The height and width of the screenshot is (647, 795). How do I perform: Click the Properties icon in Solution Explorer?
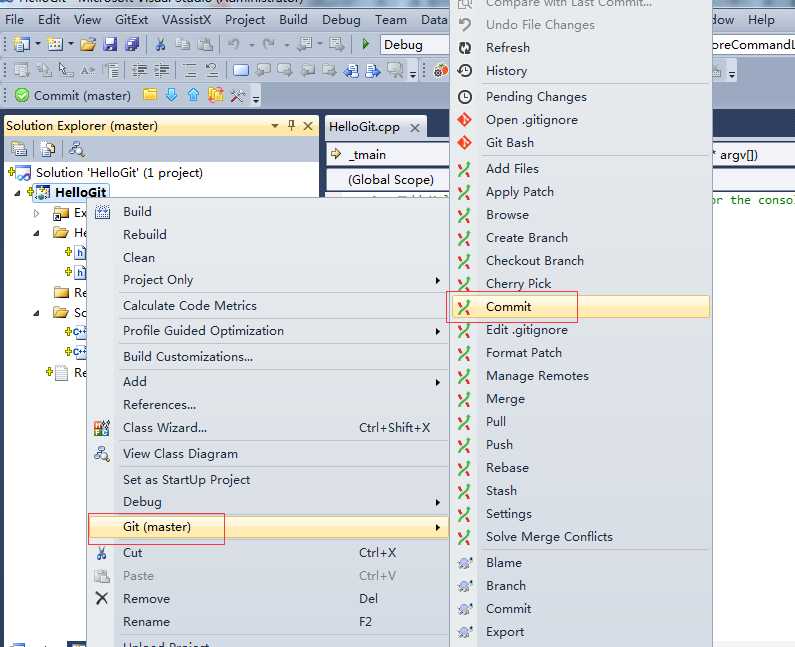click(19, 149)
